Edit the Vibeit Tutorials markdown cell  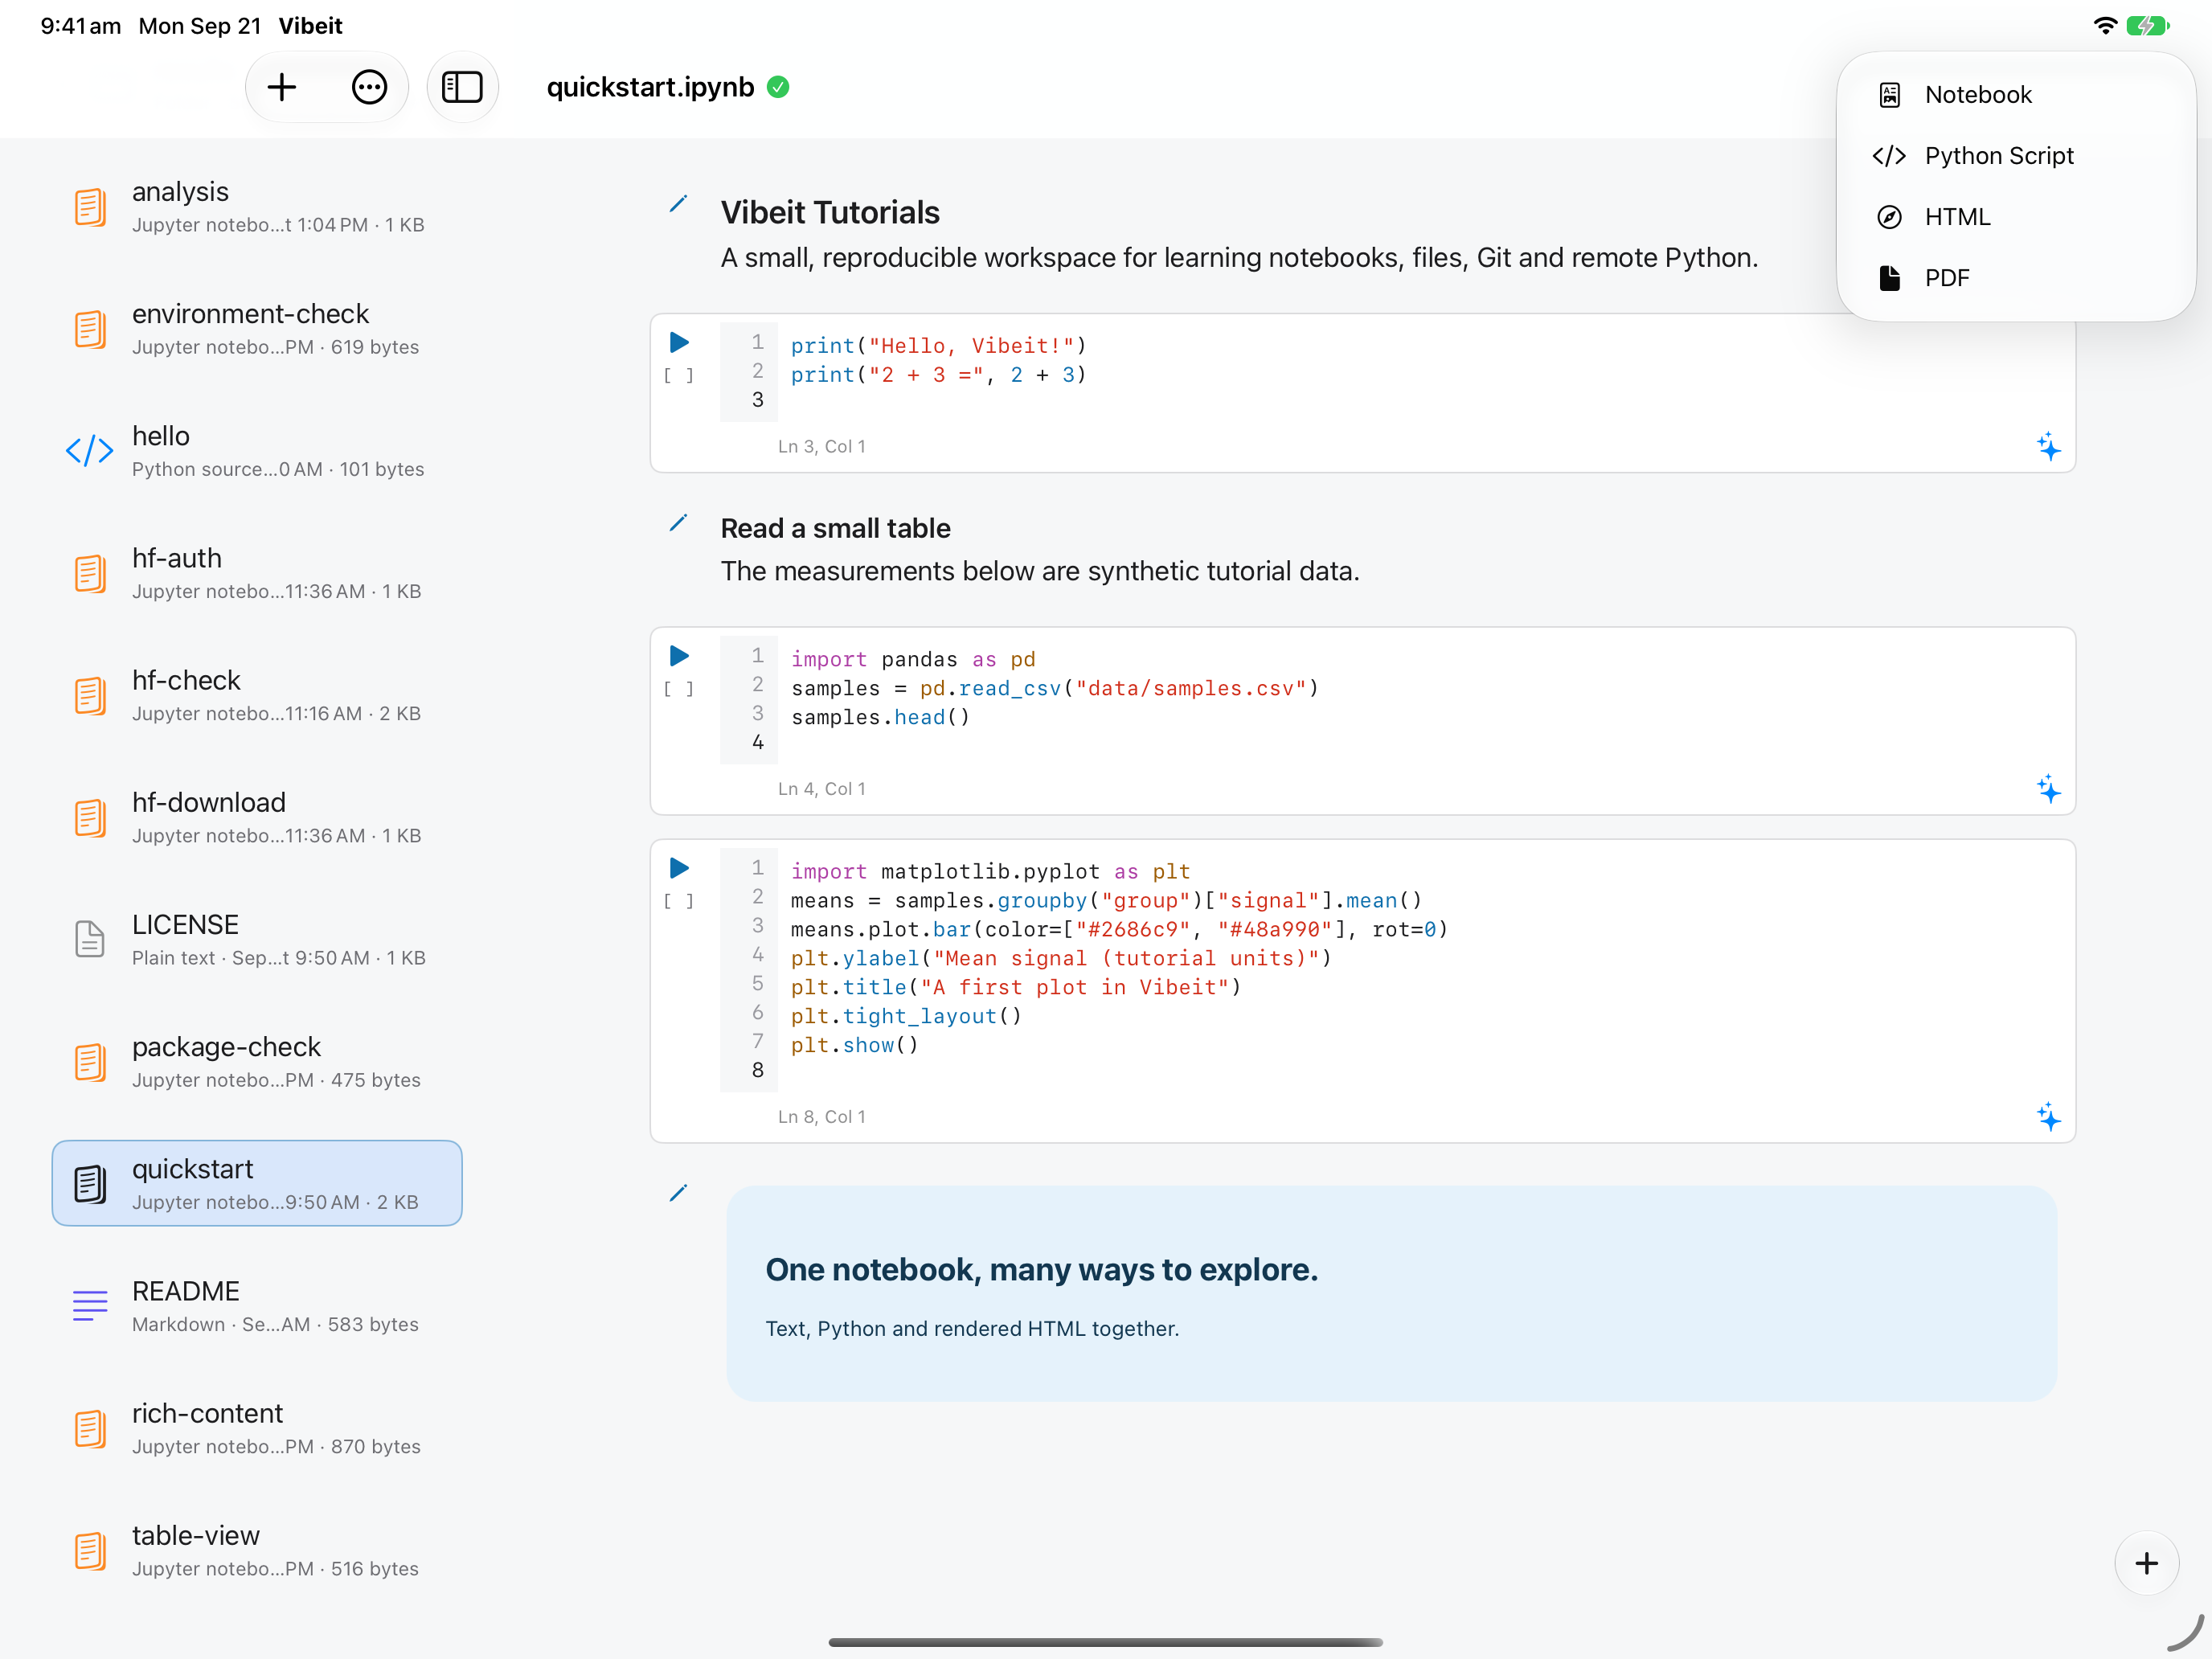click(x=678, y=205)
